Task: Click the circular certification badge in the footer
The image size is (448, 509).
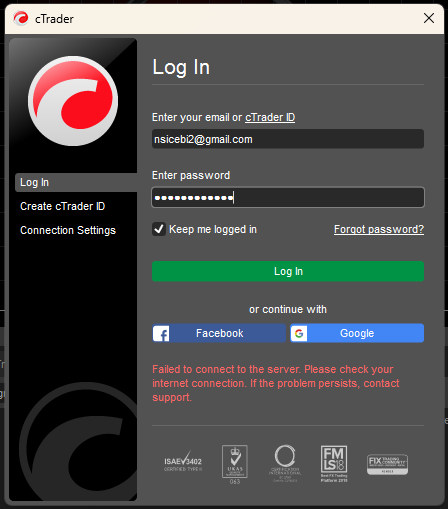Action: (x=285, y=463)
